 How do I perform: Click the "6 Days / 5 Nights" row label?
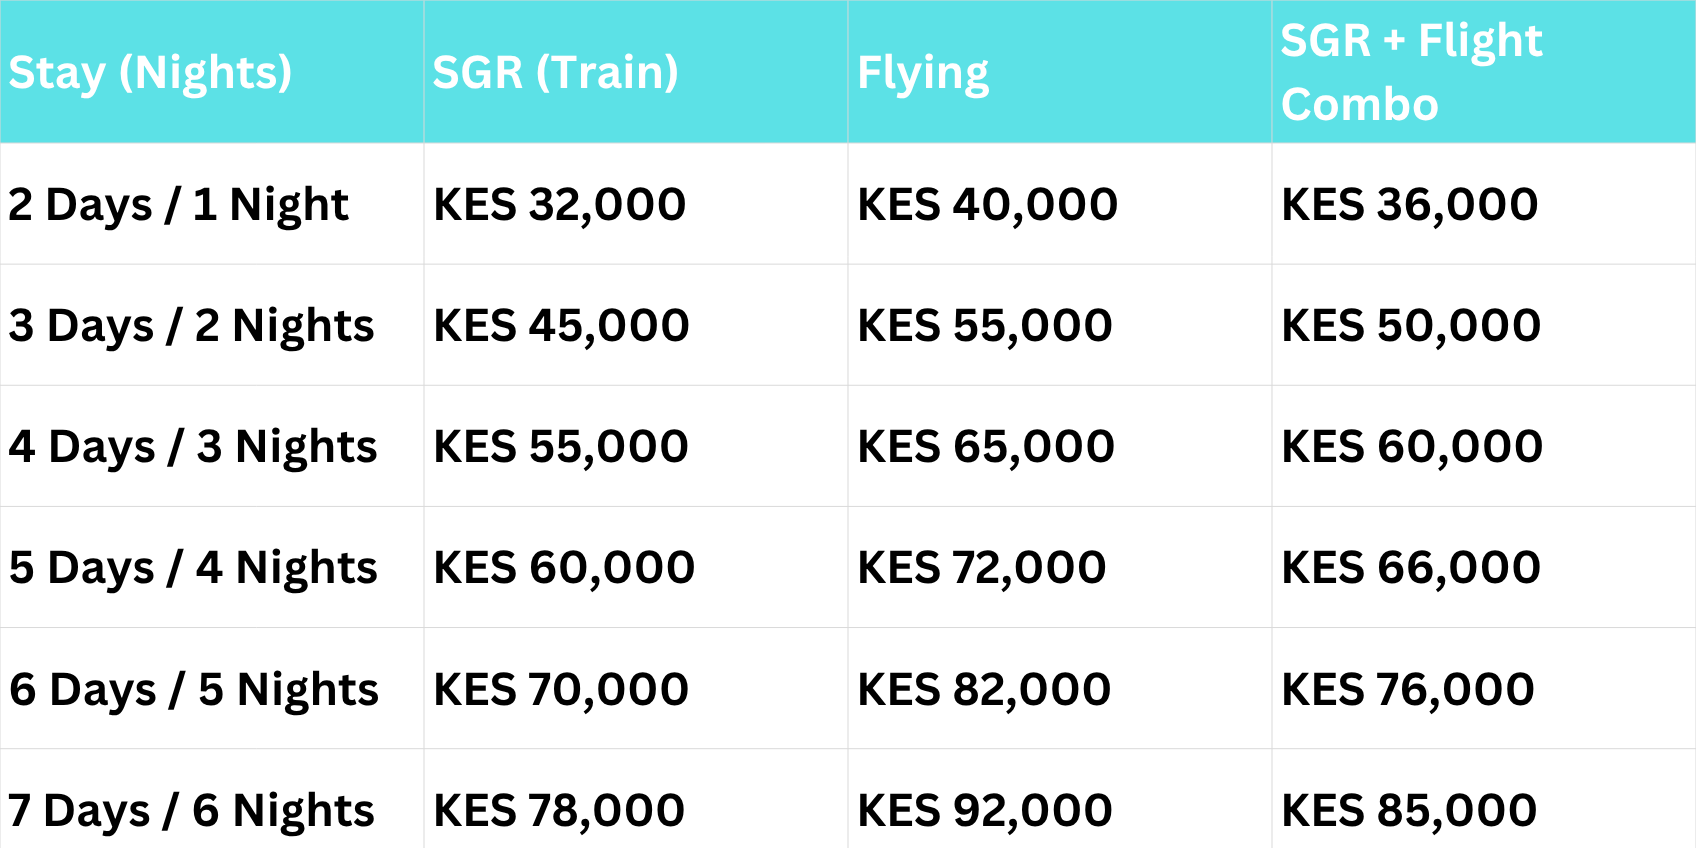point(194,690)
